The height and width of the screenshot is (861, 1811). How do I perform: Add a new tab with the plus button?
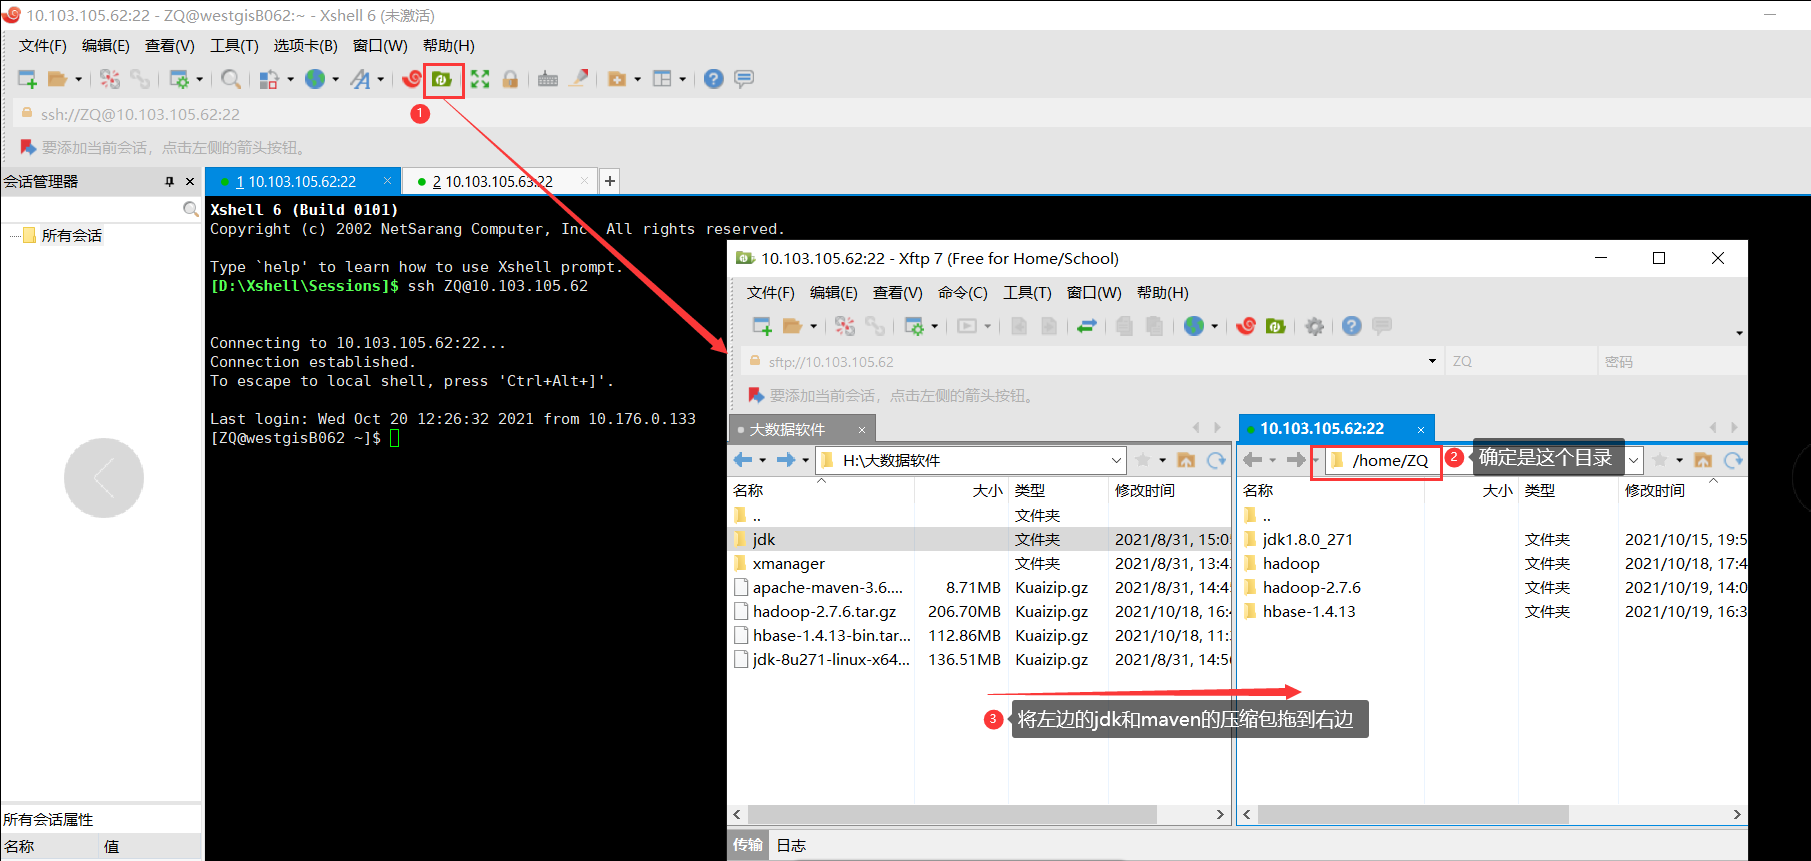(610, 181)
